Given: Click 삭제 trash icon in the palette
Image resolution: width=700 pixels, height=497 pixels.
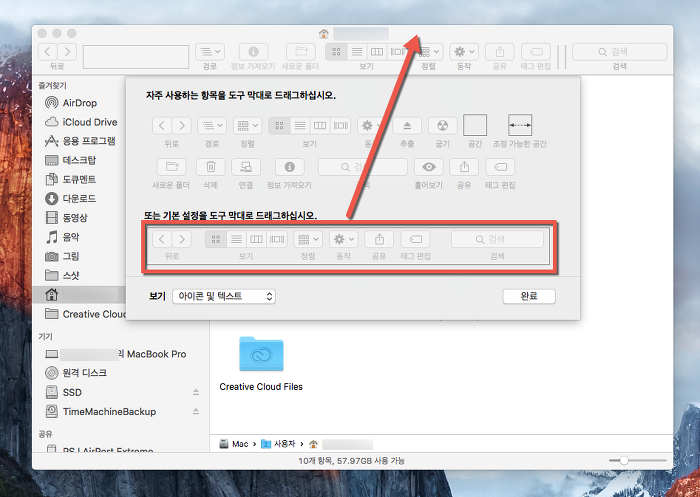Looking at the screenshot, I should 211,167.
